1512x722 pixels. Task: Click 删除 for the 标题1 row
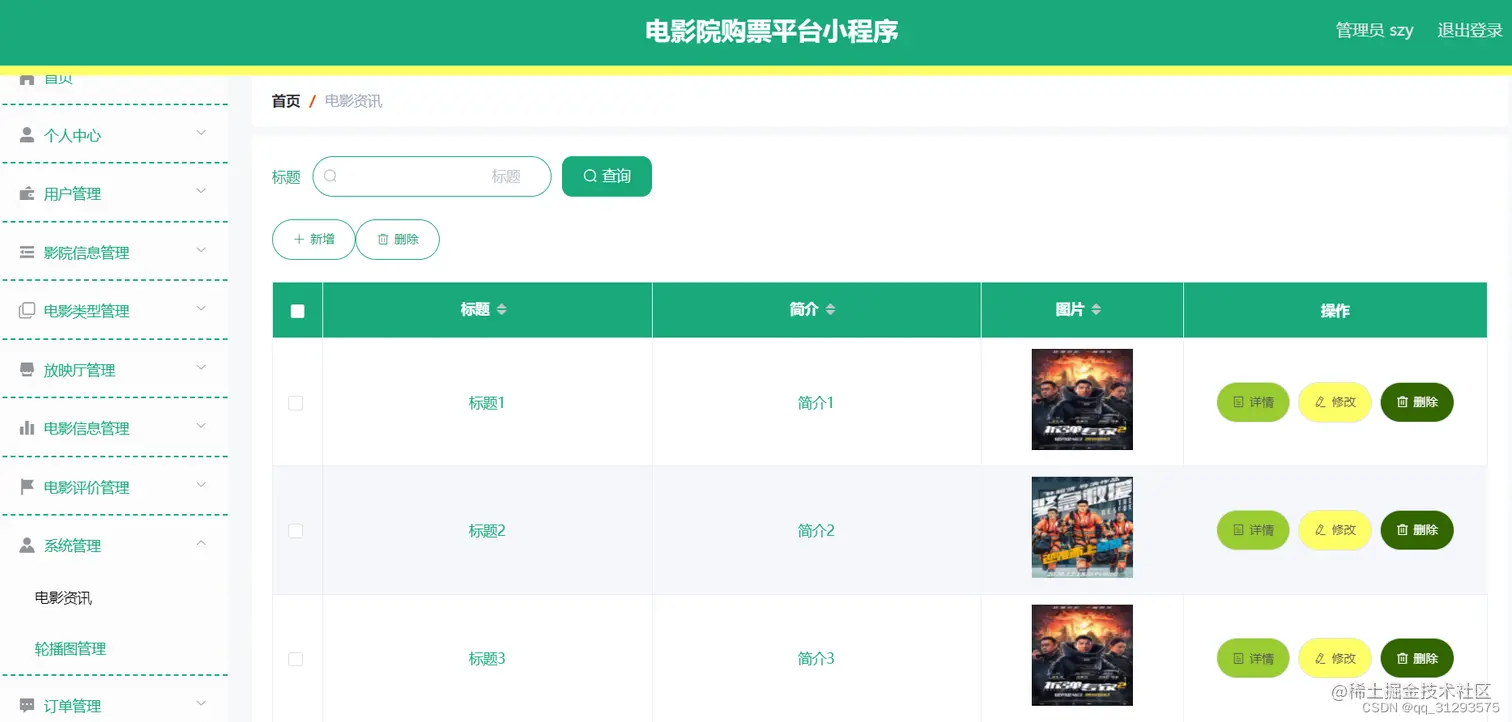click(1417, 402)
